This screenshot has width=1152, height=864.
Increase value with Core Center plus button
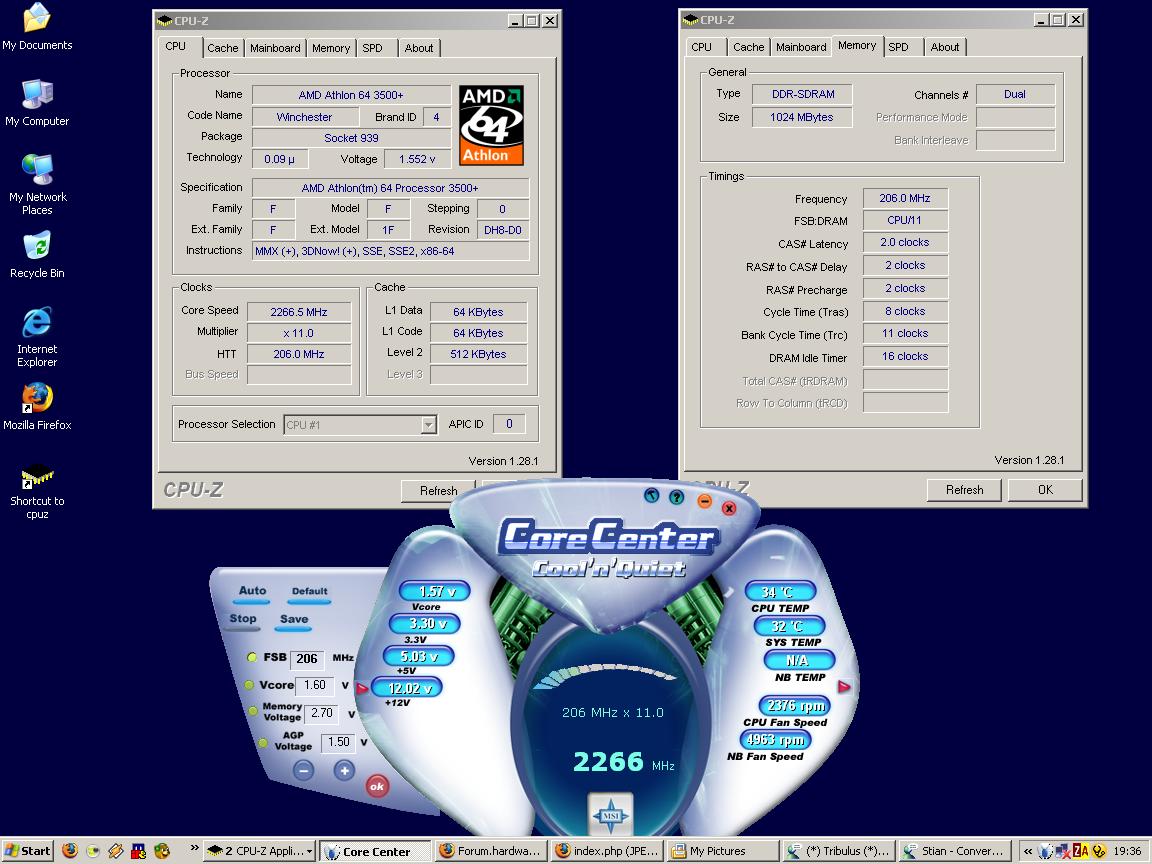(344, 770)
